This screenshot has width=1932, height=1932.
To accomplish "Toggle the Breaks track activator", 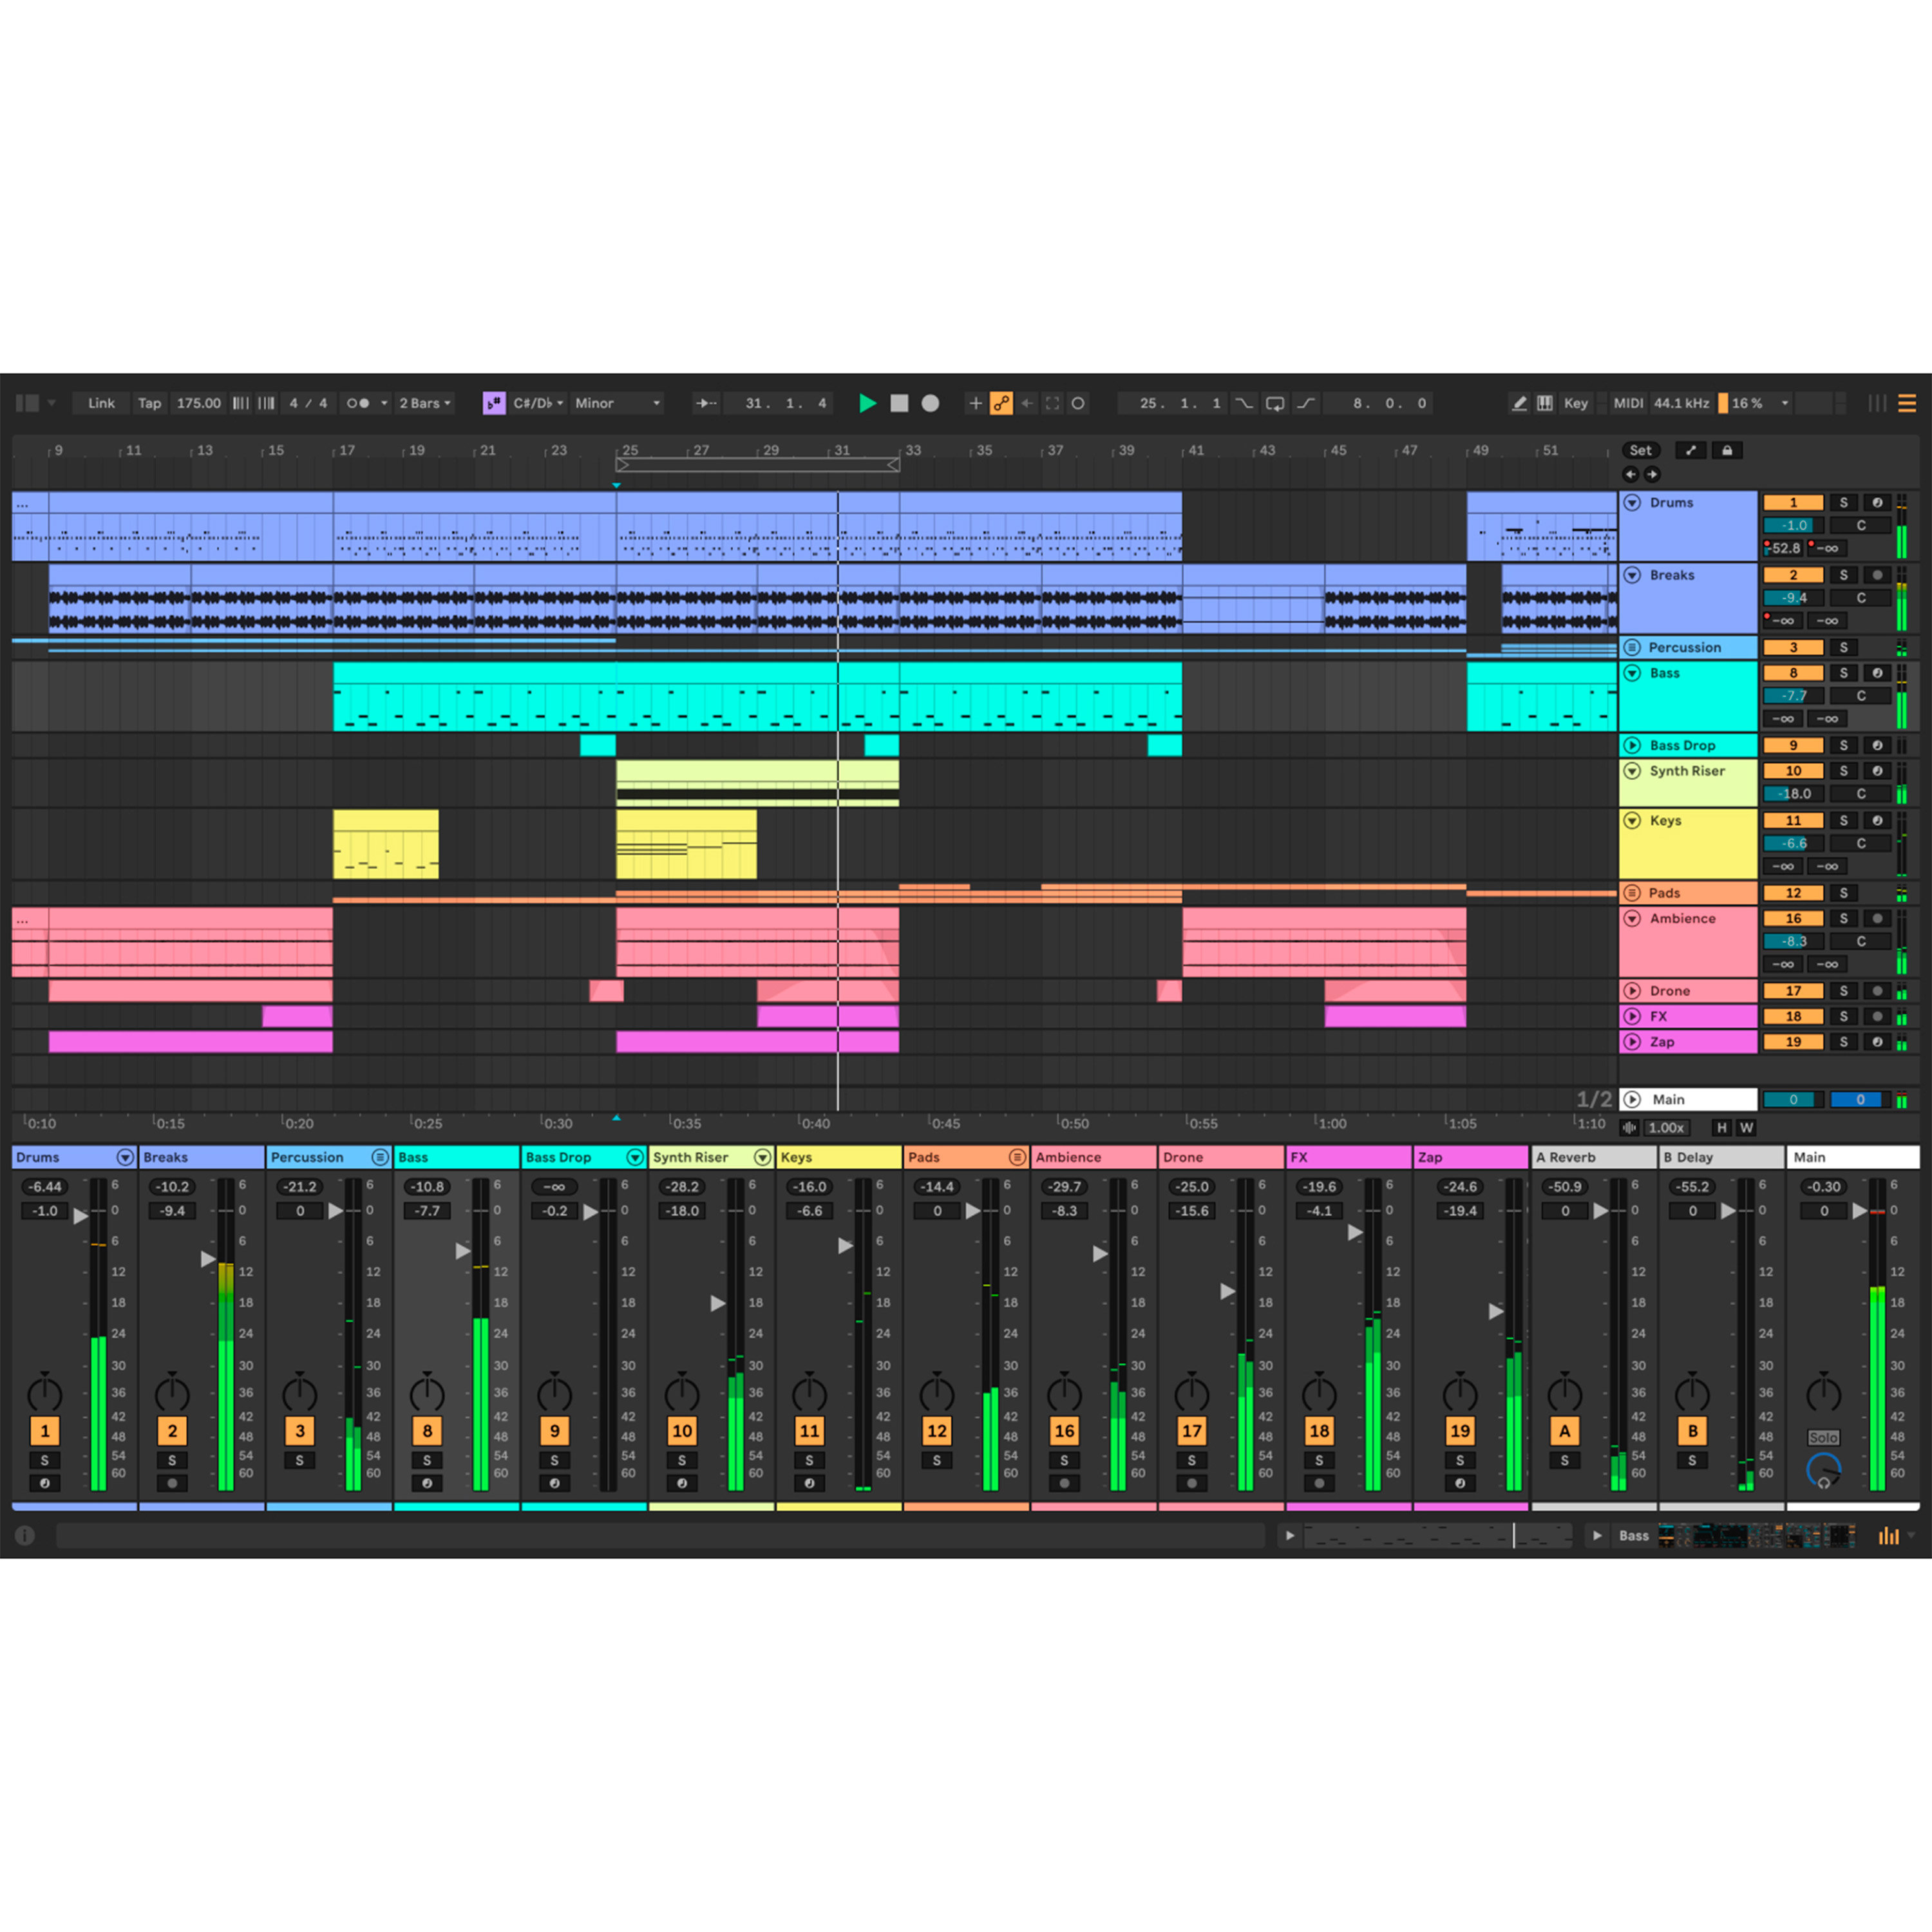I will coord(1794,575).
